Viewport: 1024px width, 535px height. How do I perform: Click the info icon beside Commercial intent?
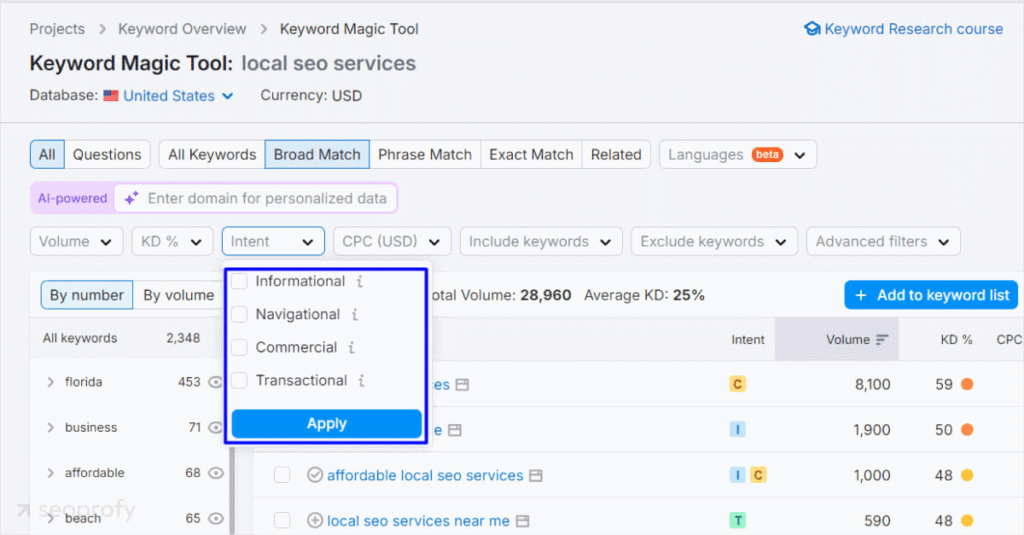tap(352, 348)
